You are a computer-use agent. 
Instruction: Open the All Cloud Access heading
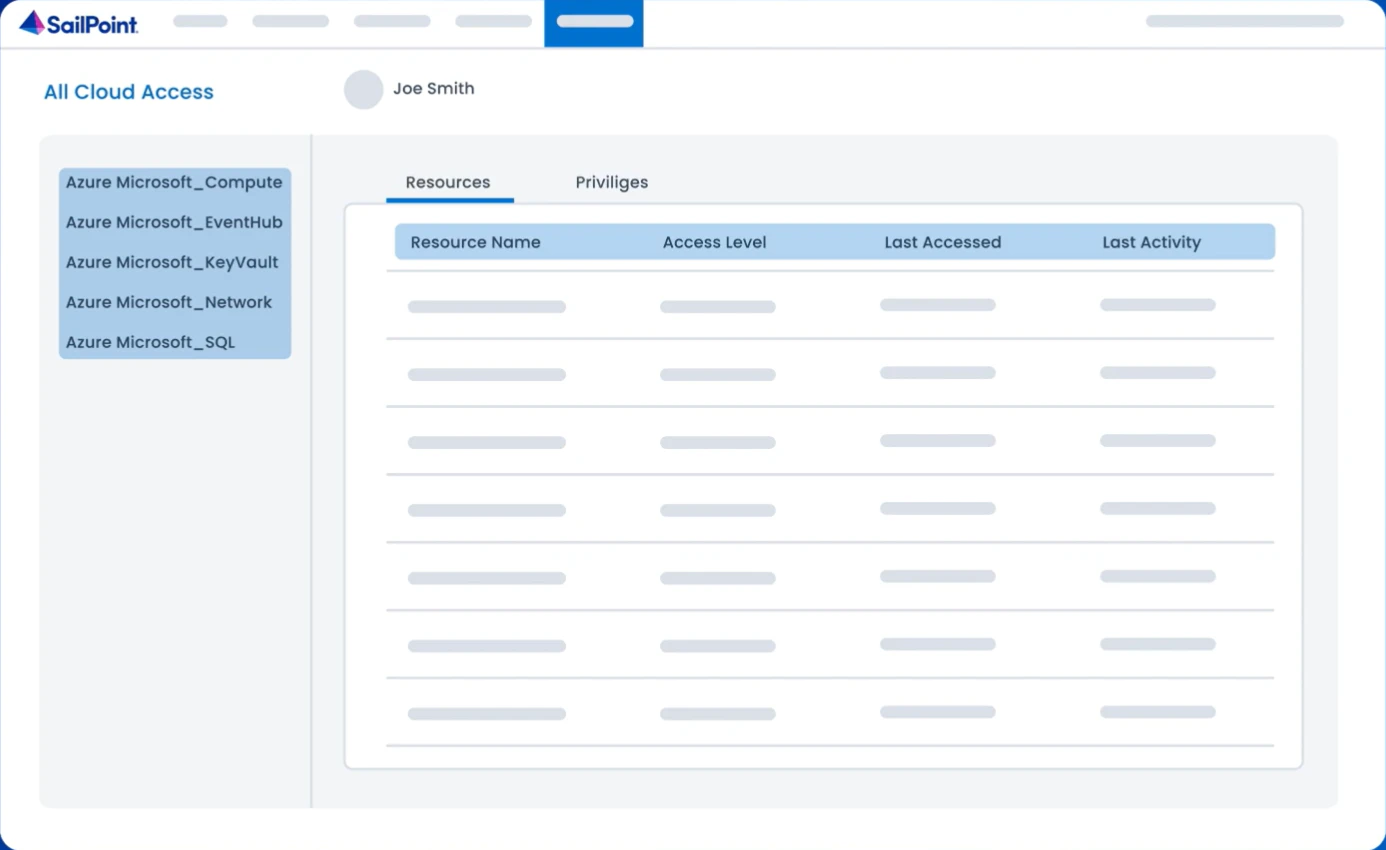[x=129, y=92]
